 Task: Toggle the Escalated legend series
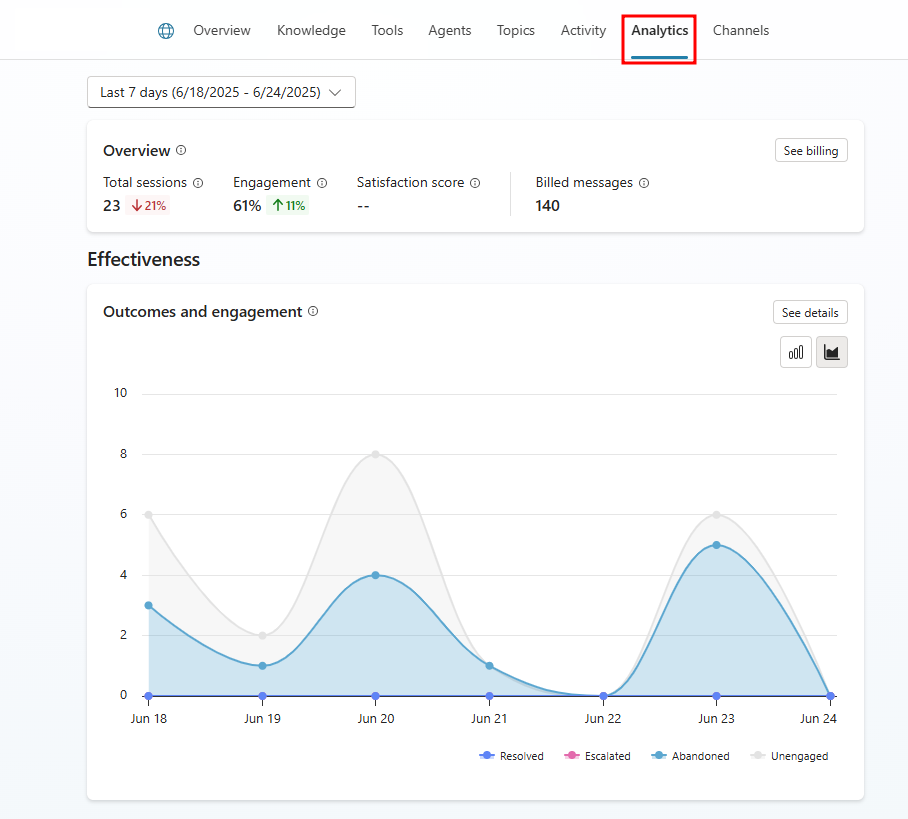pyautogui.click(x=597, y=756)
